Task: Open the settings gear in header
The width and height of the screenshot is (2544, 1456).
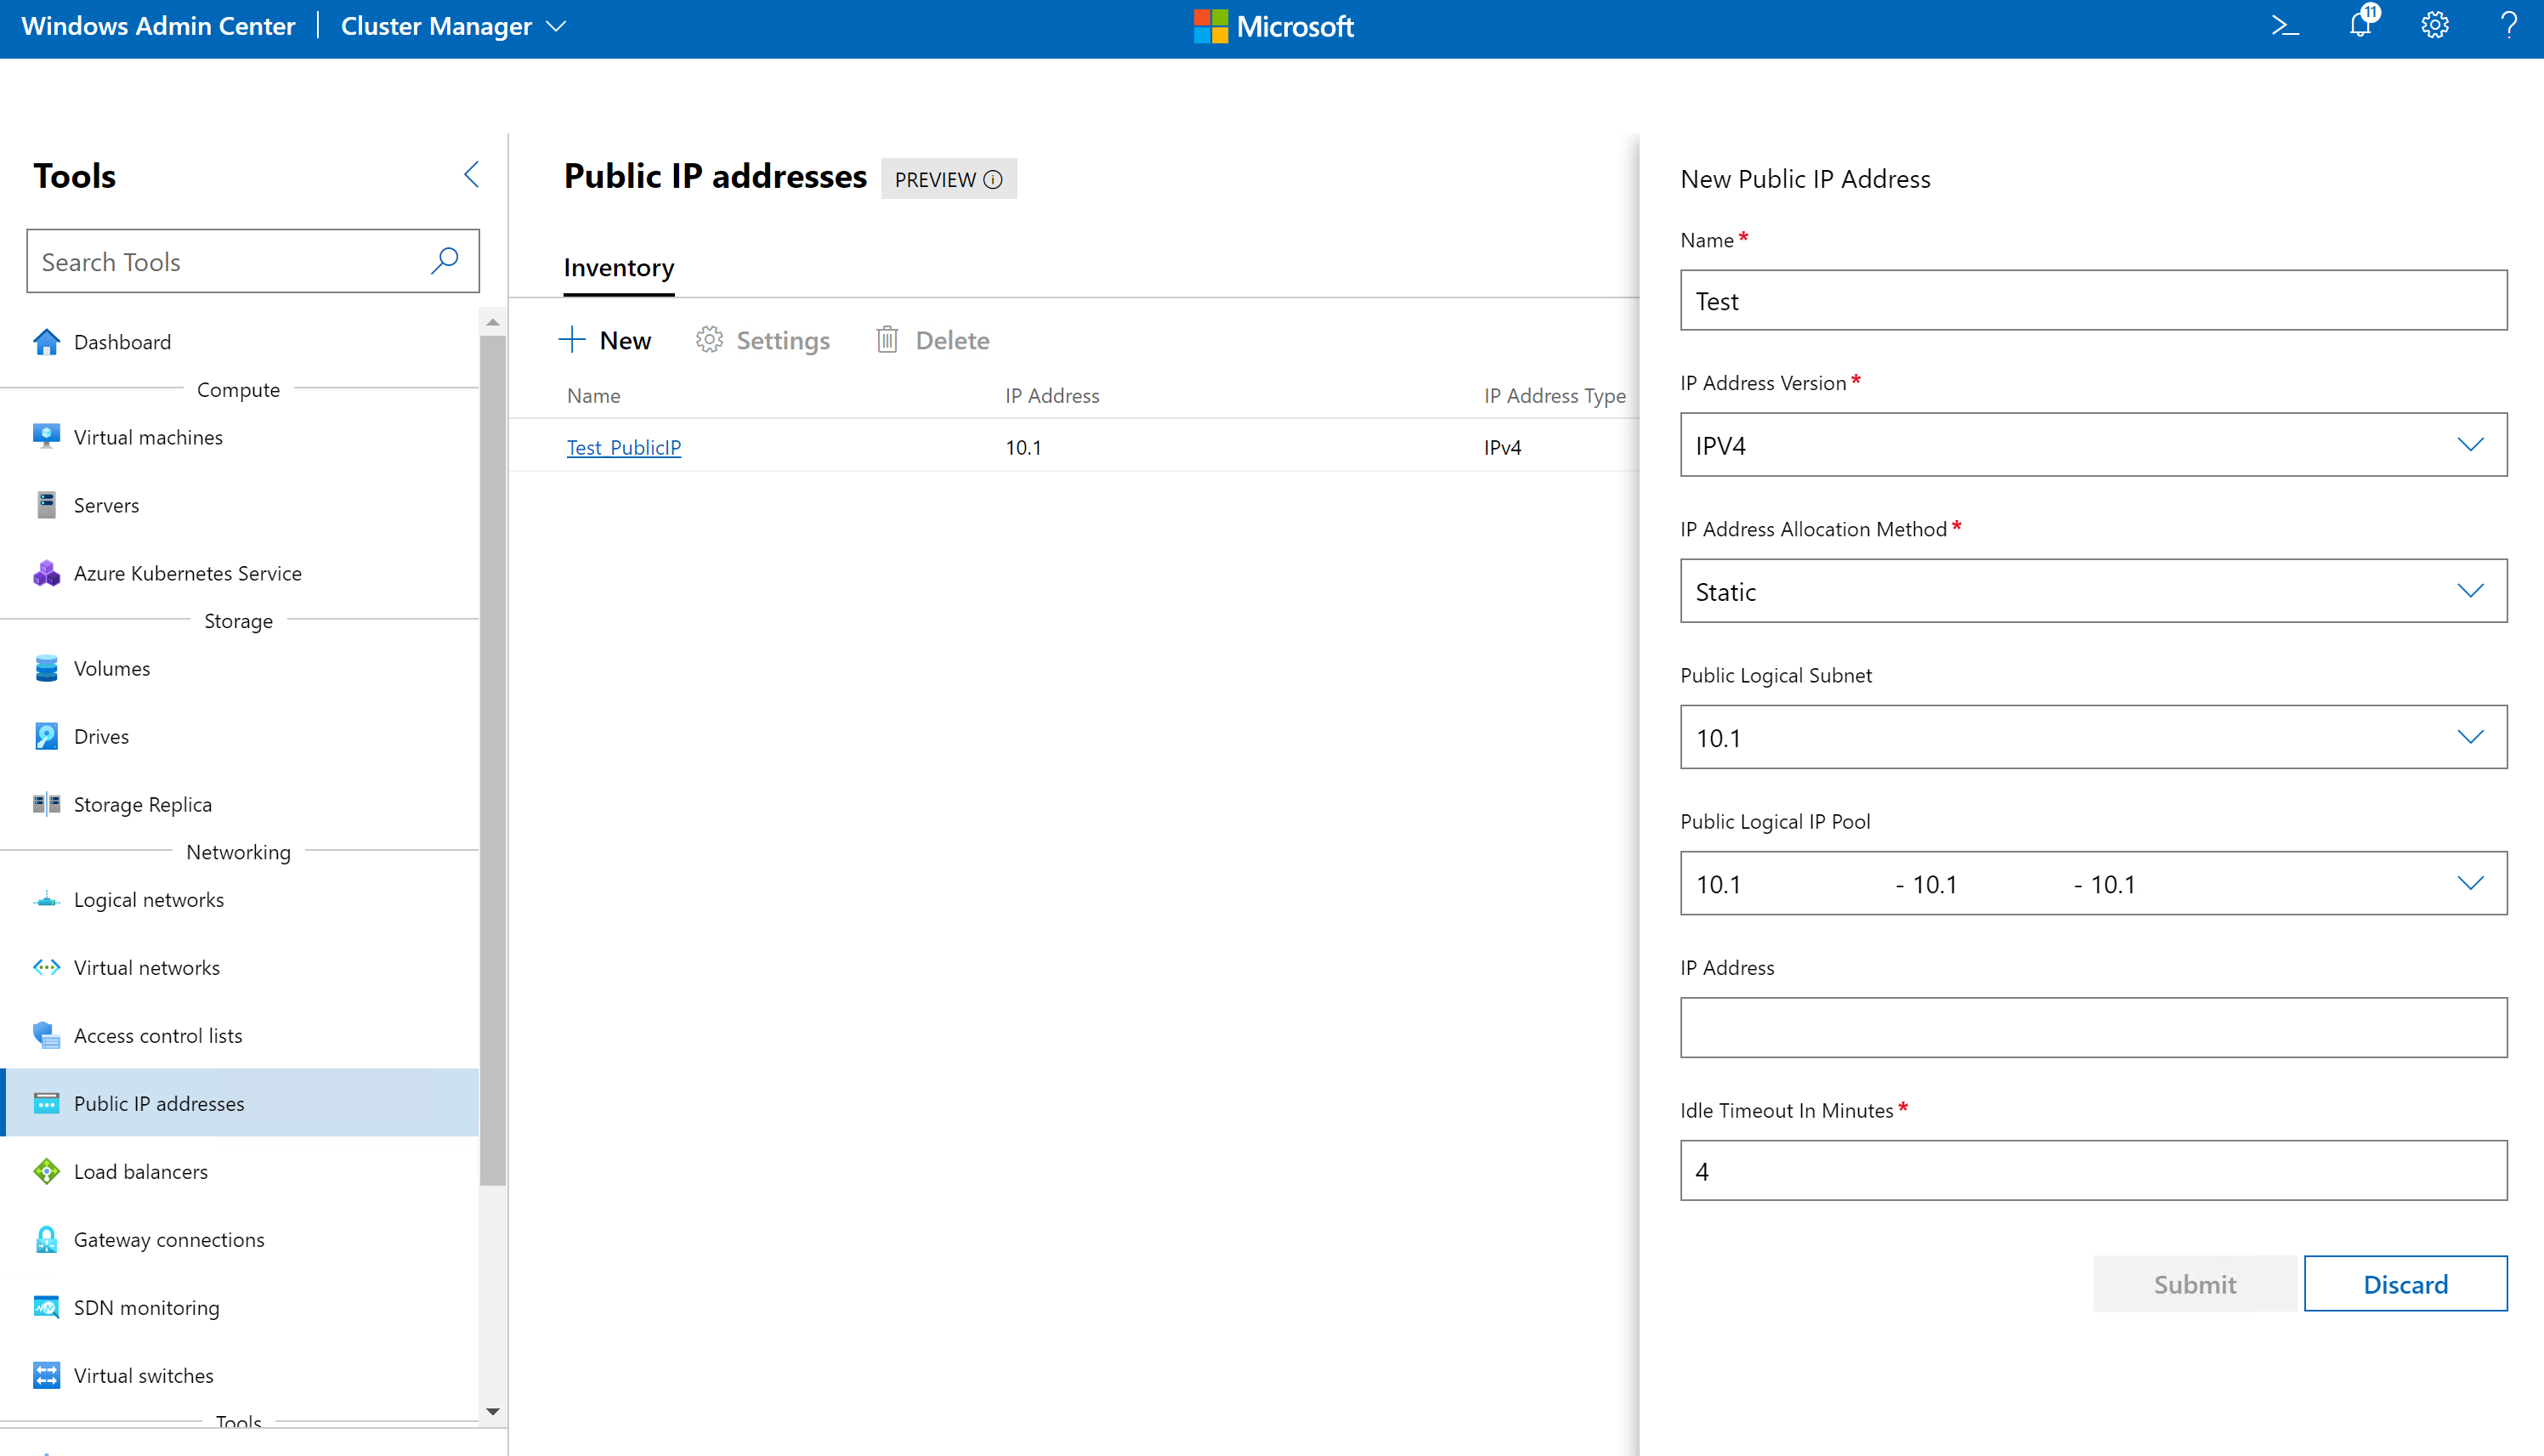Action: [x=2434, y=26]
